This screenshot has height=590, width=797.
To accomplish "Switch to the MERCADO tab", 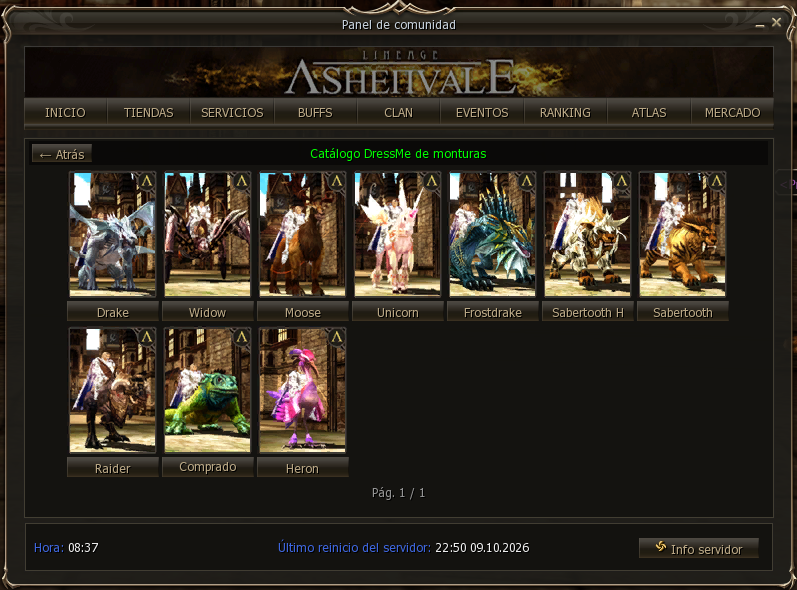I will tap(732, 112).
